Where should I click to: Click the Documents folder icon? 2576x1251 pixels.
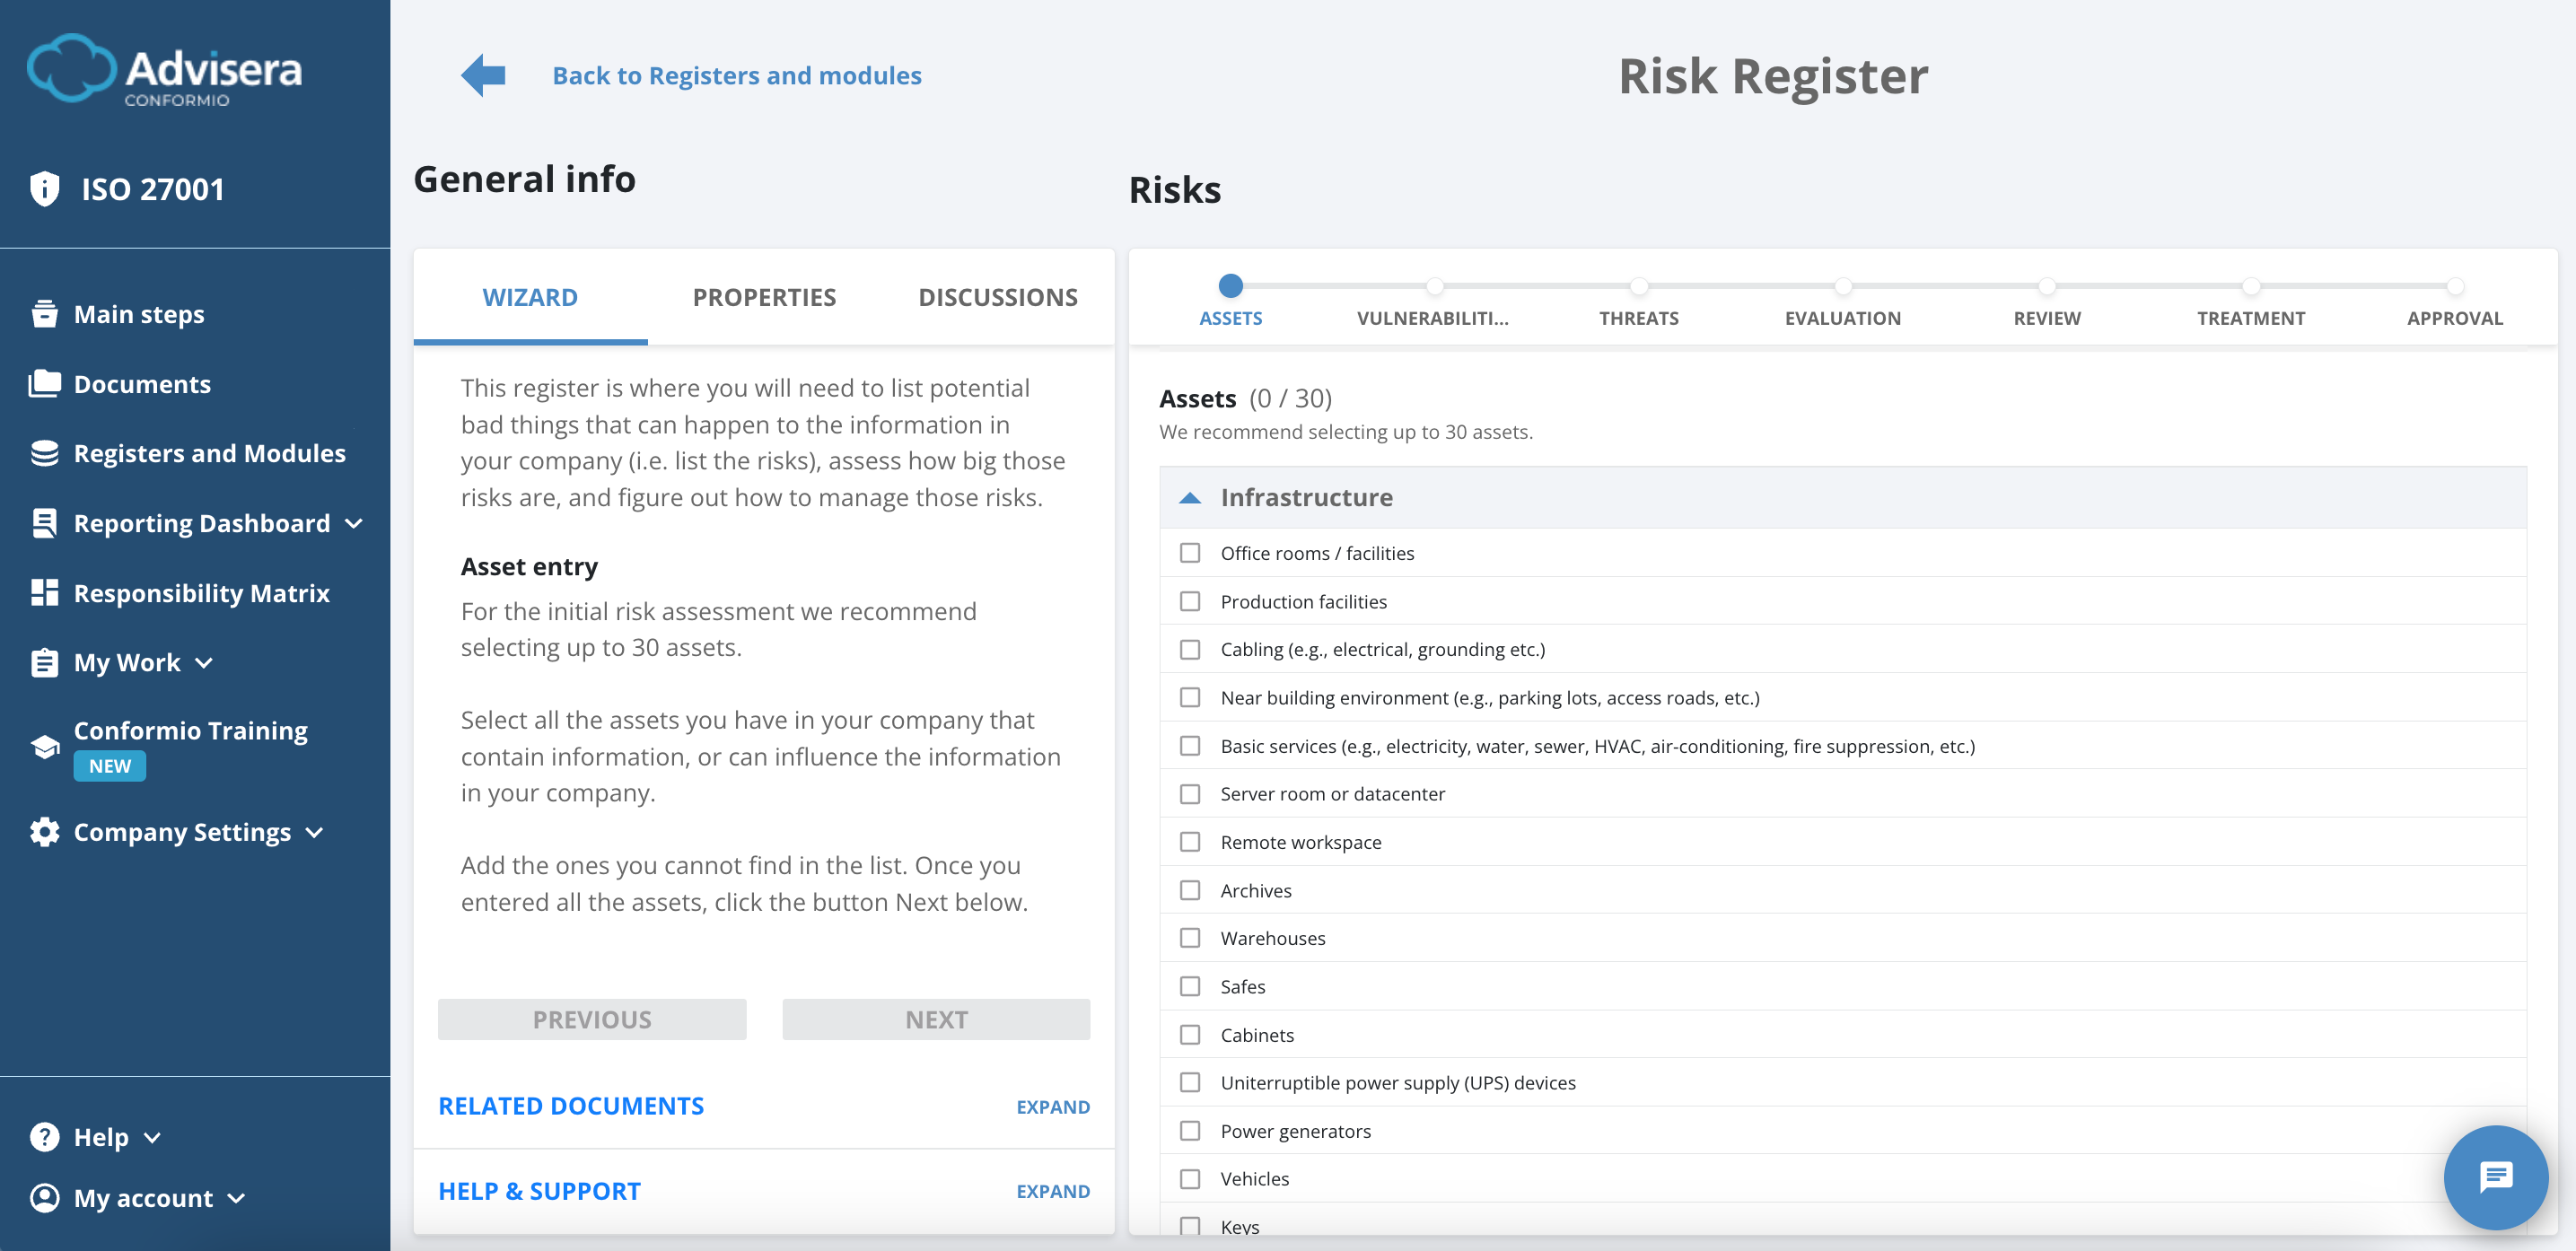coord(44,384)
